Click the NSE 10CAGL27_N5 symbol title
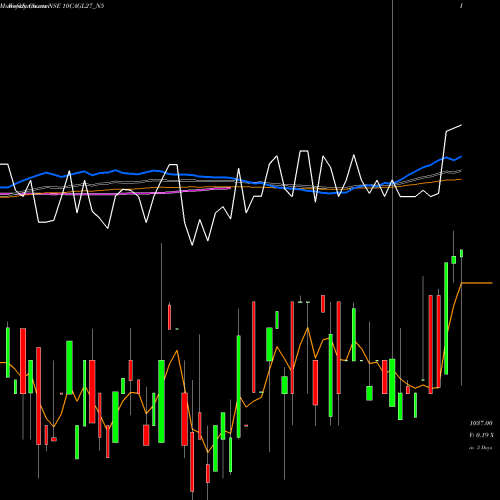The width and height of the screenshot is (500, 500). coord(78,6)
